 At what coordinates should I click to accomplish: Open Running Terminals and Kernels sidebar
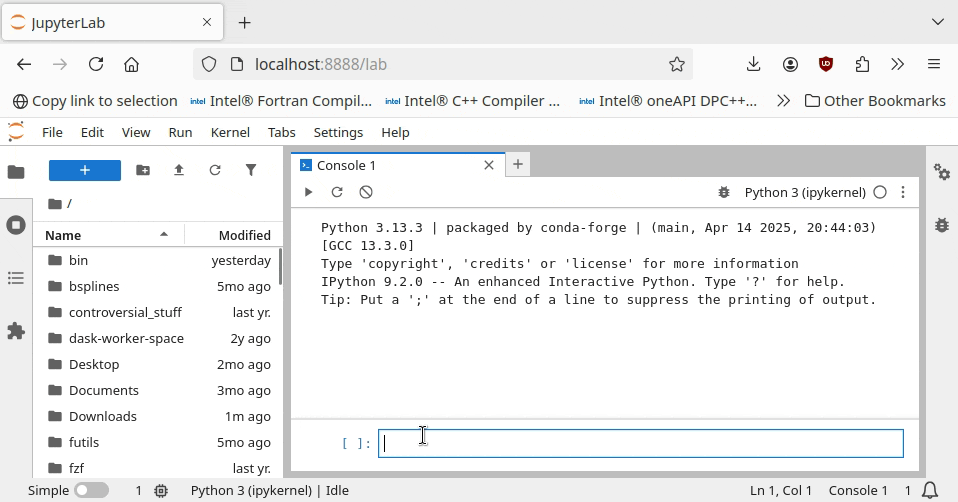click(x=16, y=225)
